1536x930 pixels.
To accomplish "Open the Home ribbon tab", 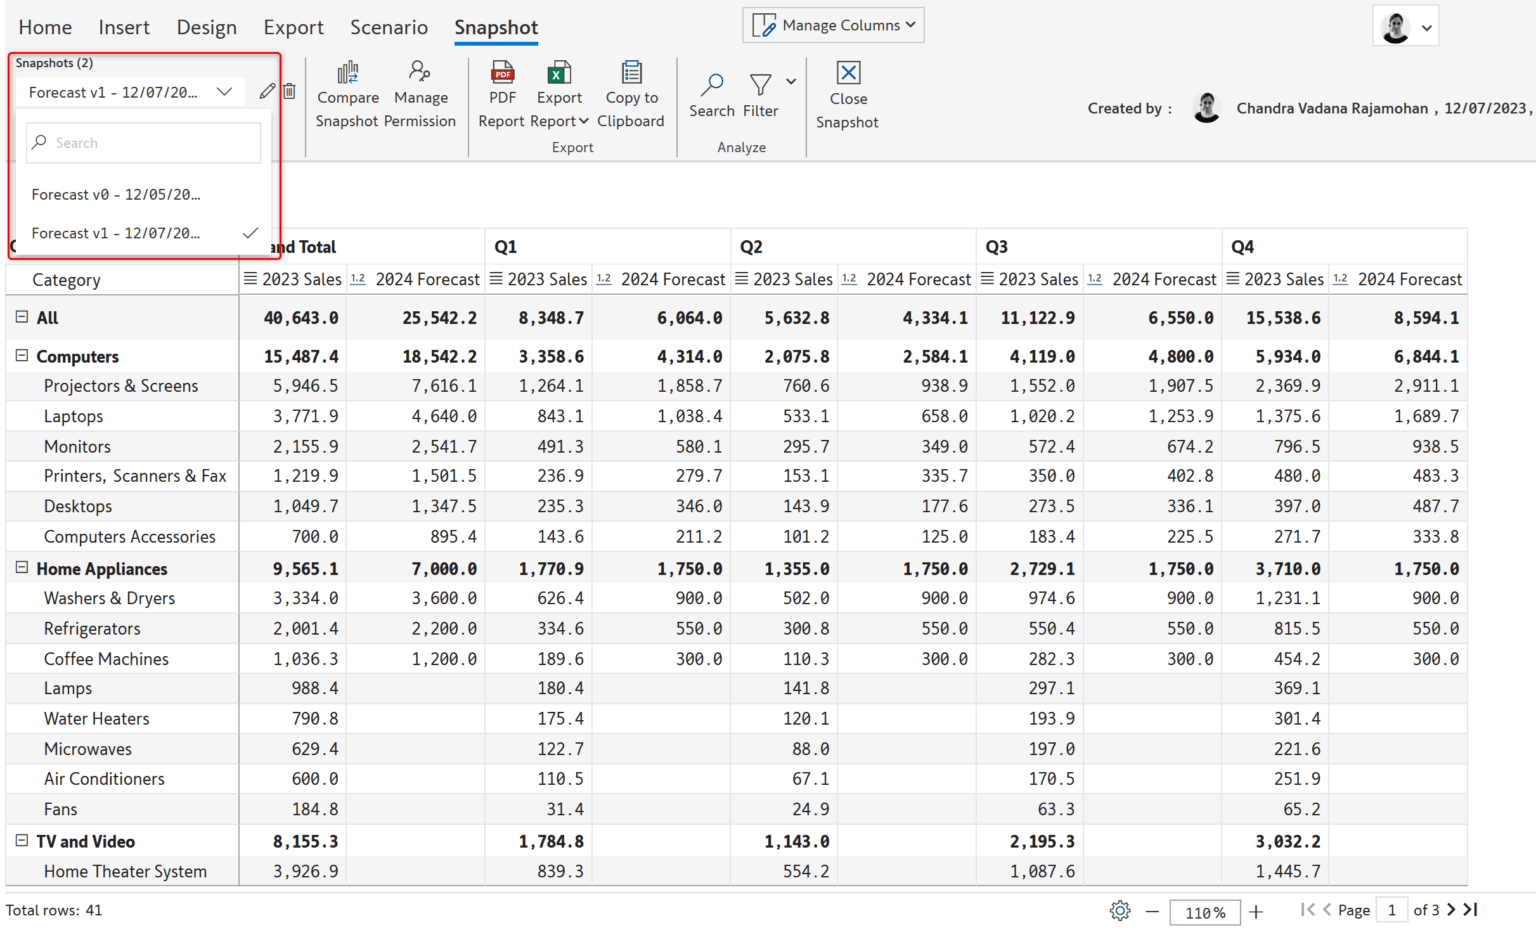I will click(x=45, y=28).
